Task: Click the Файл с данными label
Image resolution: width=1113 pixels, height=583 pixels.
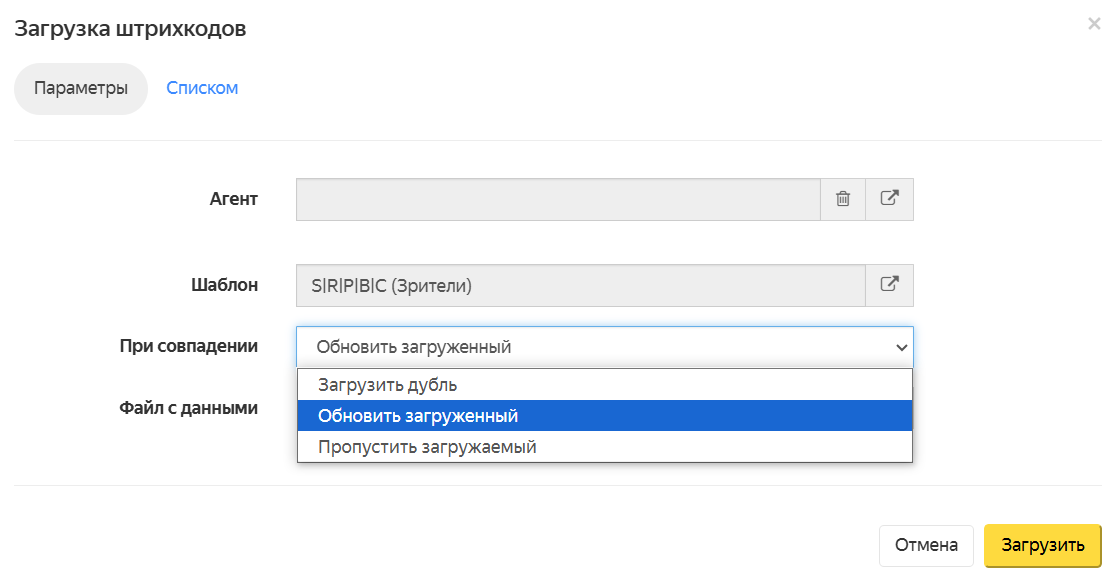Action: tap(189, 408)
